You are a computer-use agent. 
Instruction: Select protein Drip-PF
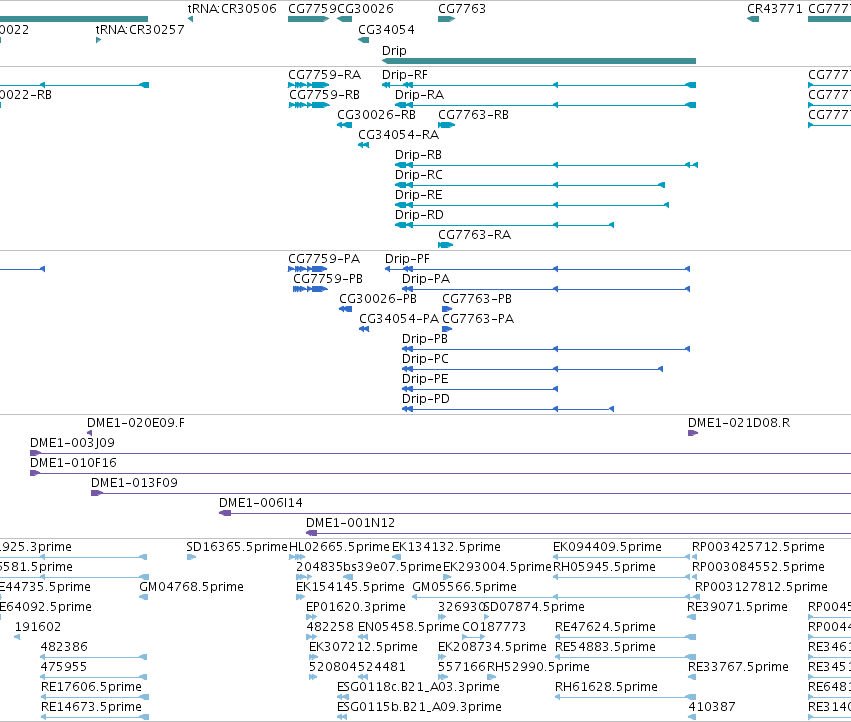(537, 269)
